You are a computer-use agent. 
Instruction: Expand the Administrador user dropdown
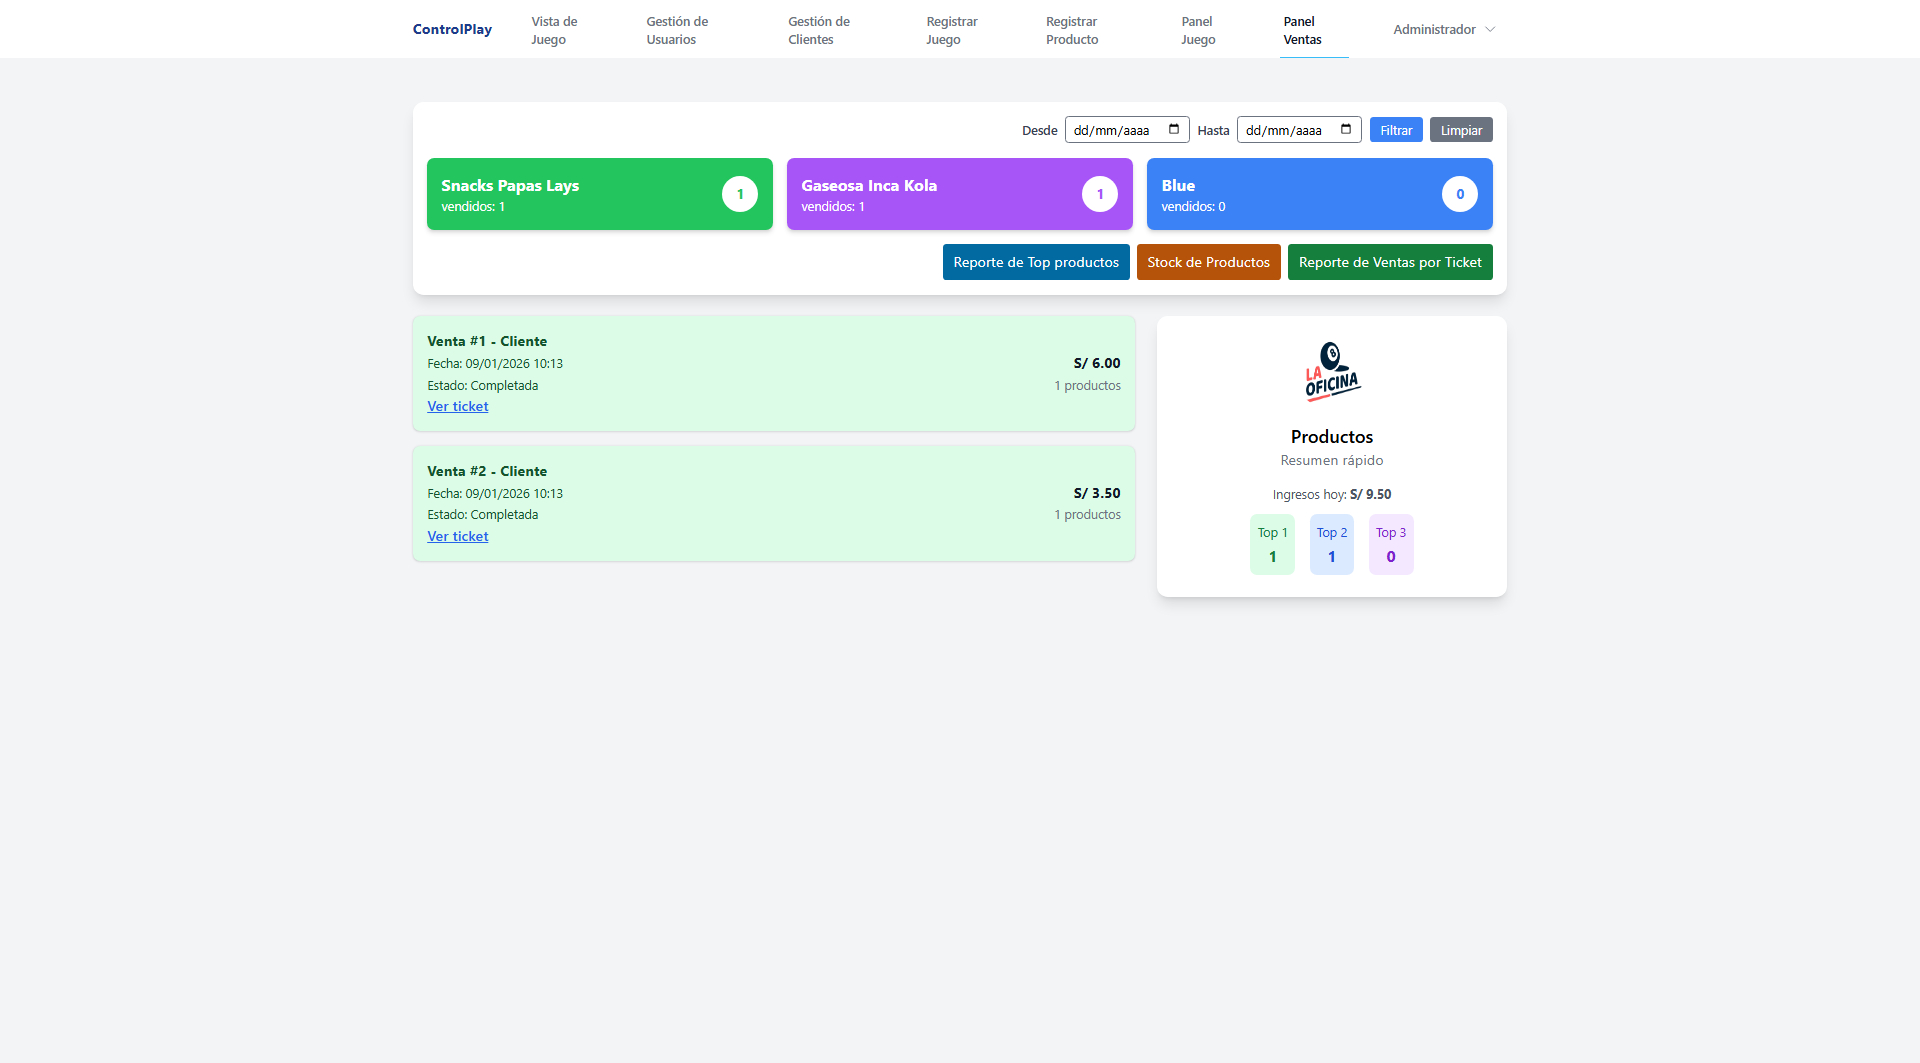(x=1443, y=30)
